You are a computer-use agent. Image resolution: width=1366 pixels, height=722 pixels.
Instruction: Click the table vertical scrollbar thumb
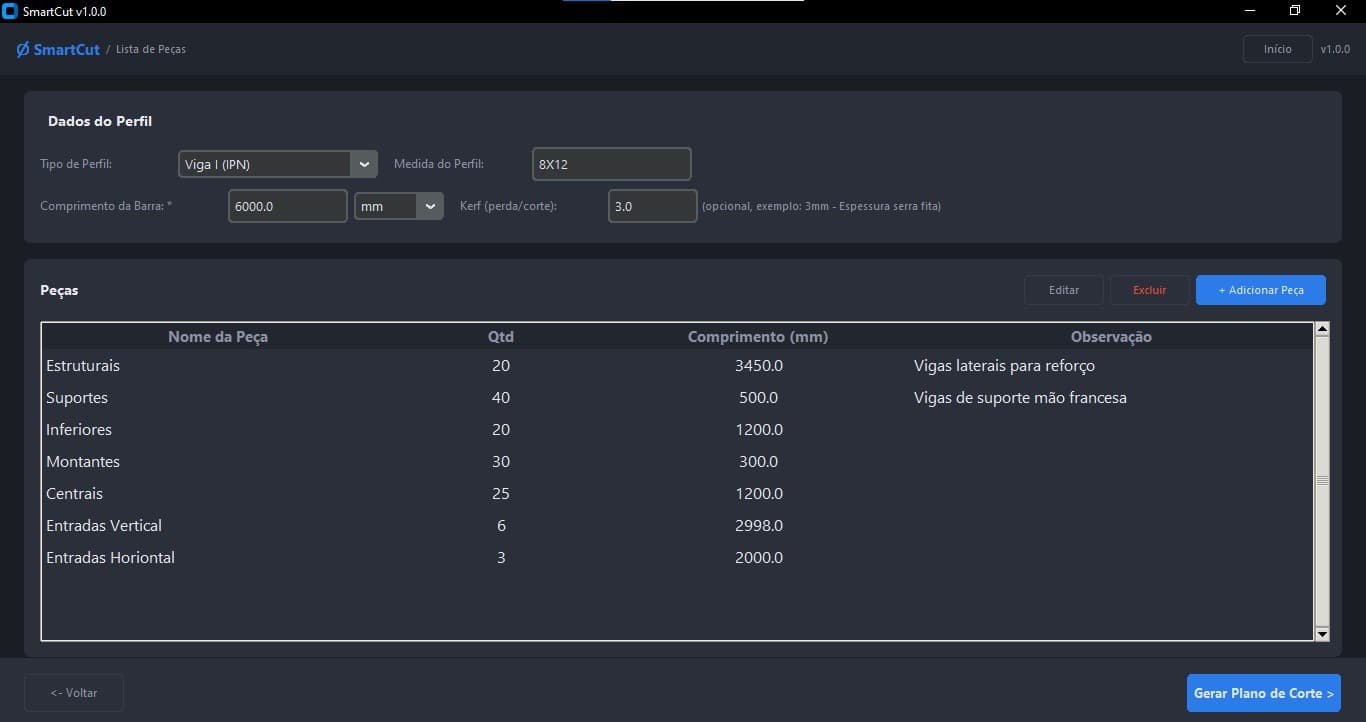(x=1322, y=481)
